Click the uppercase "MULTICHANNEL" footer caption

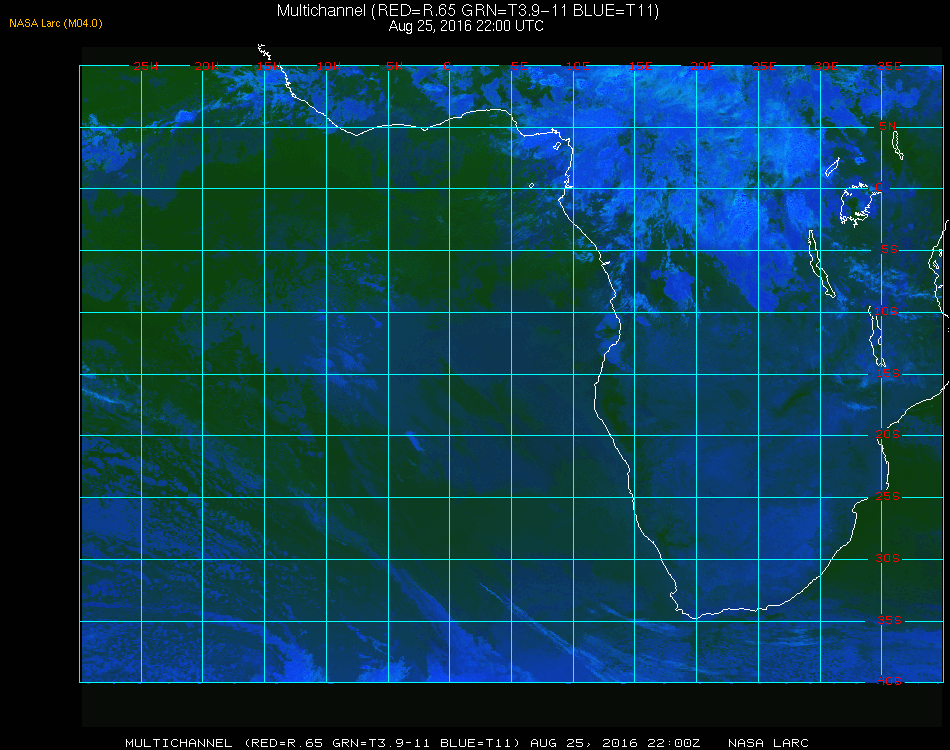coord(179,743)
